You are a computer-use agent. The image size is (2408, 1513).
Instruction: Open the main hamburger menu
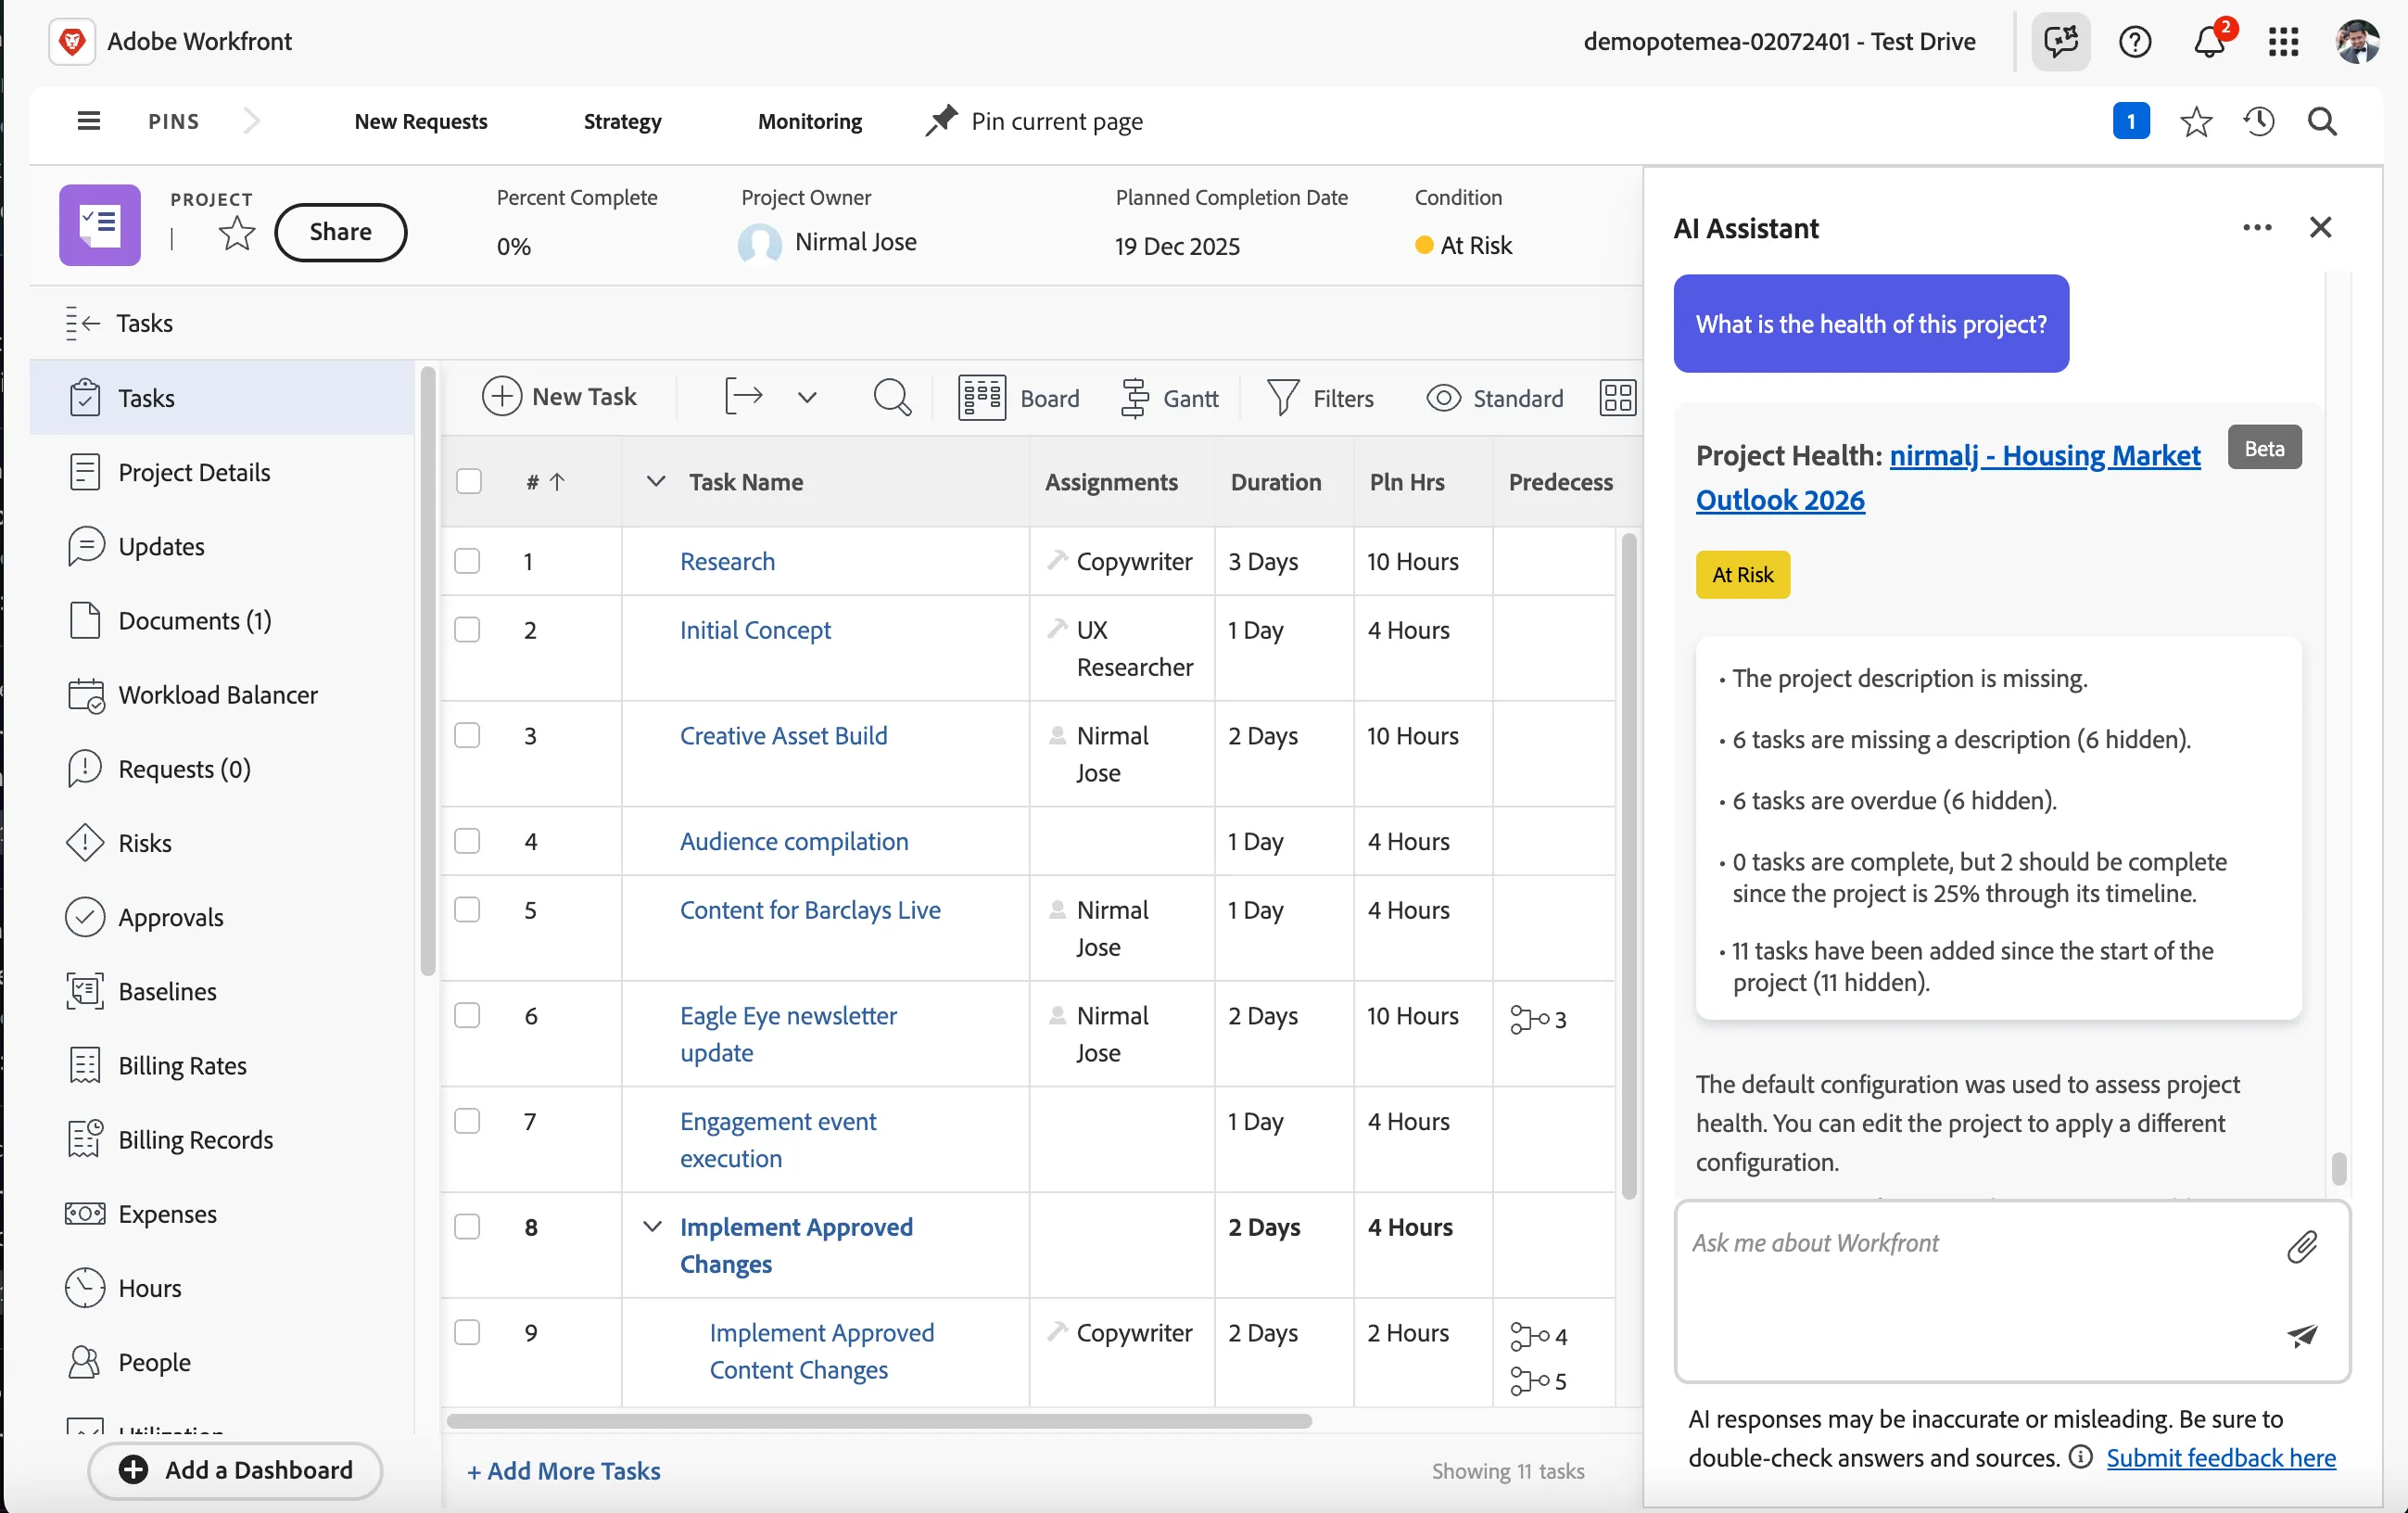tap(89, 121)
